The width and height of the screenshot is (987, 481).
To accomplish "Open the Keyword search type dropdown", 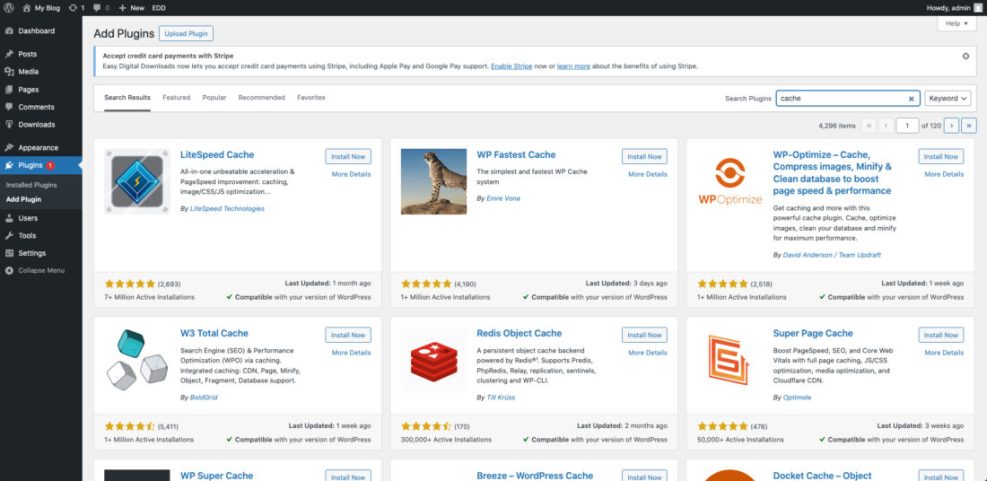I will click(x=947, y=98).
